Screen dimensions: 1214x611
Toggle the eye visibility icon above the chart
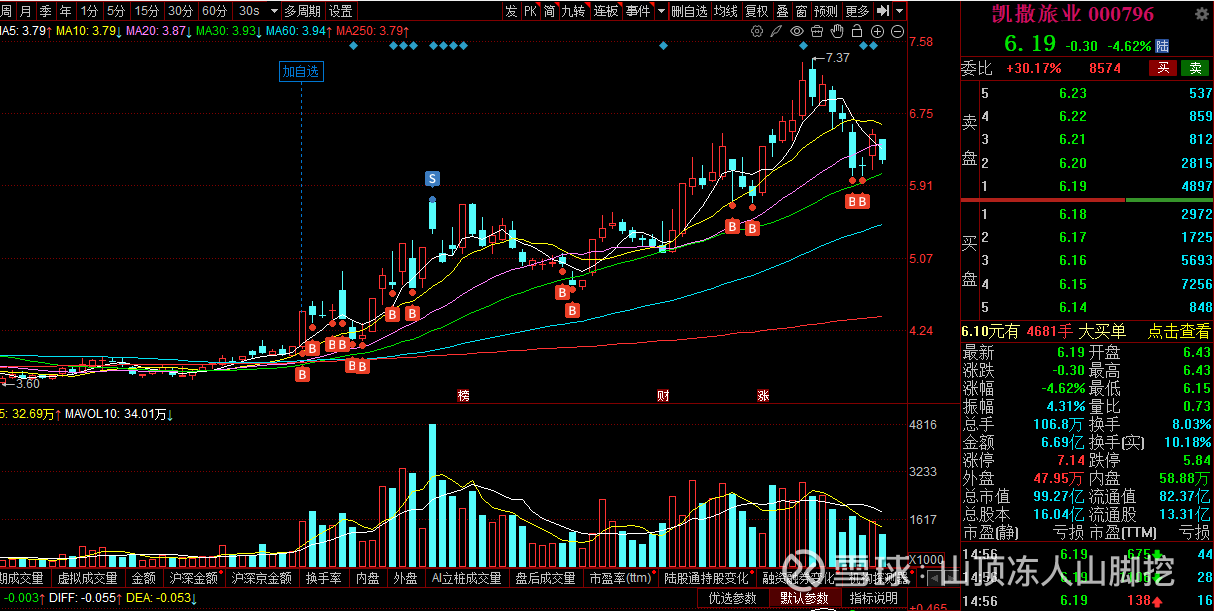797,31
